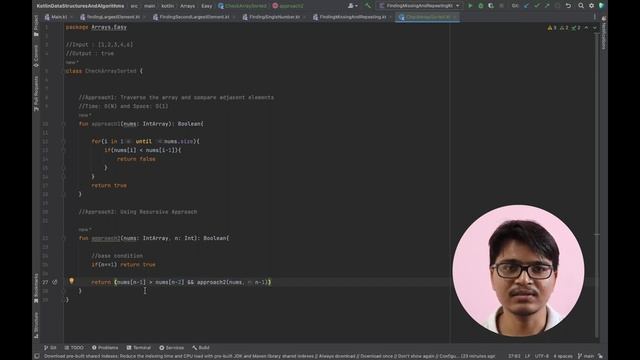Open the Git tool window tab

[x=50, y=348]
